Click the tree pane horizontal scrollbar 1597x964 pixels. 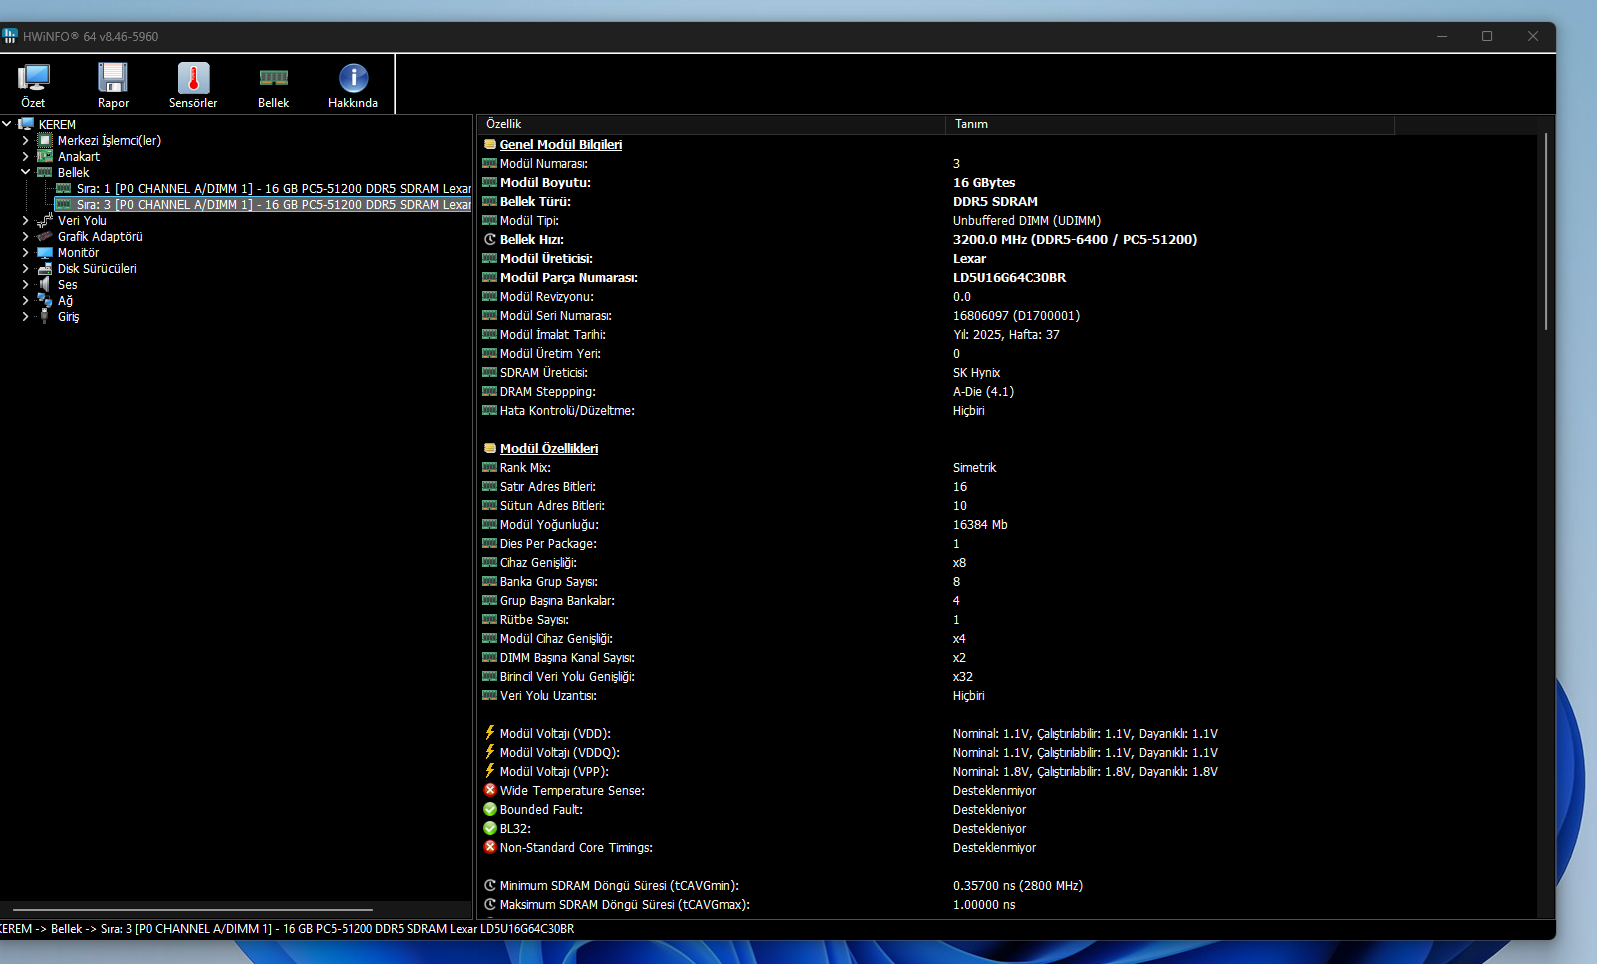pos(193,910)
